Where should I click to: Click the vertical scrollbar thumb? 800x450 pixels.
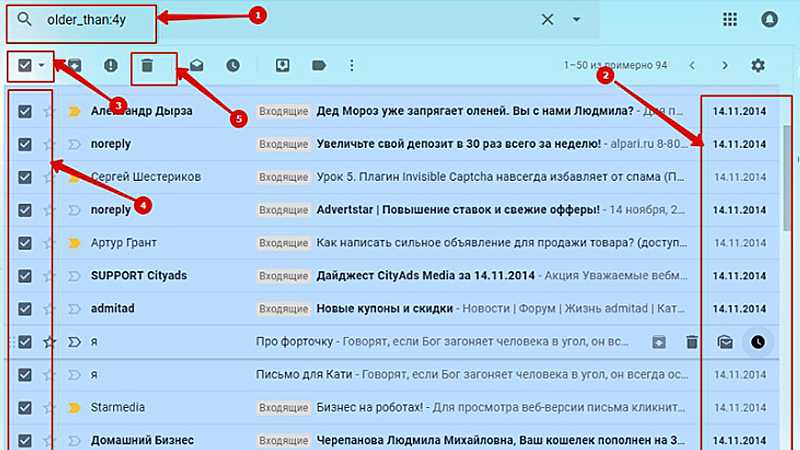point(788,176)
